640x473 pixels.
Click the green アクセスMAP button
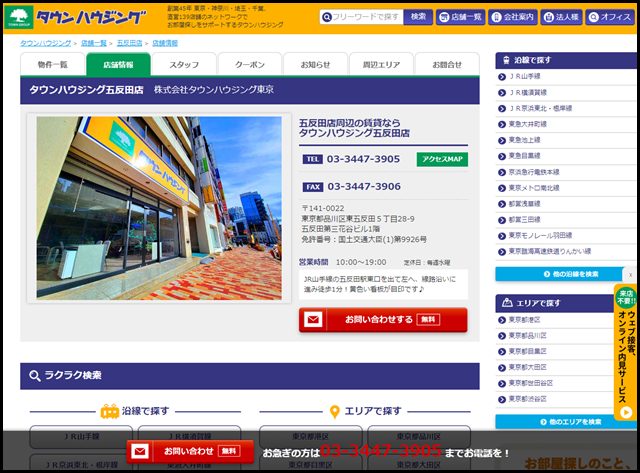point(442,159)
